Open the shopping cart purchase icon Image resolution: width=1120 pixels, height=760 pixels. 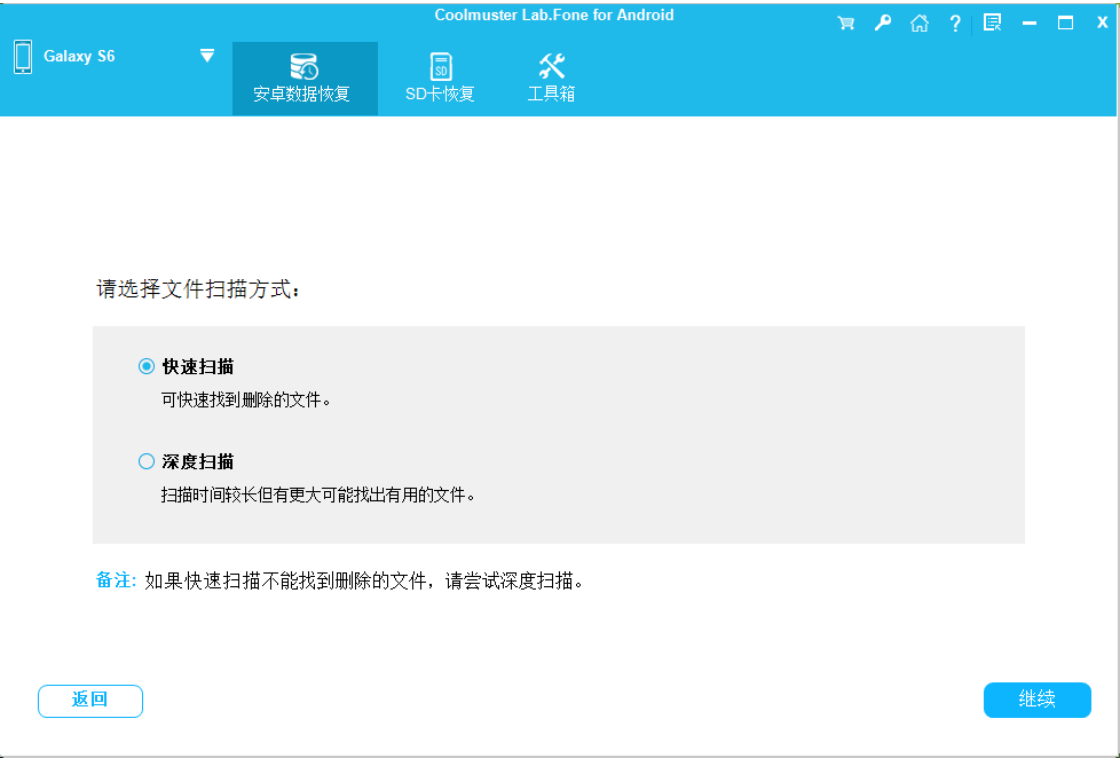pyautogui.click(x=846, y=23)
